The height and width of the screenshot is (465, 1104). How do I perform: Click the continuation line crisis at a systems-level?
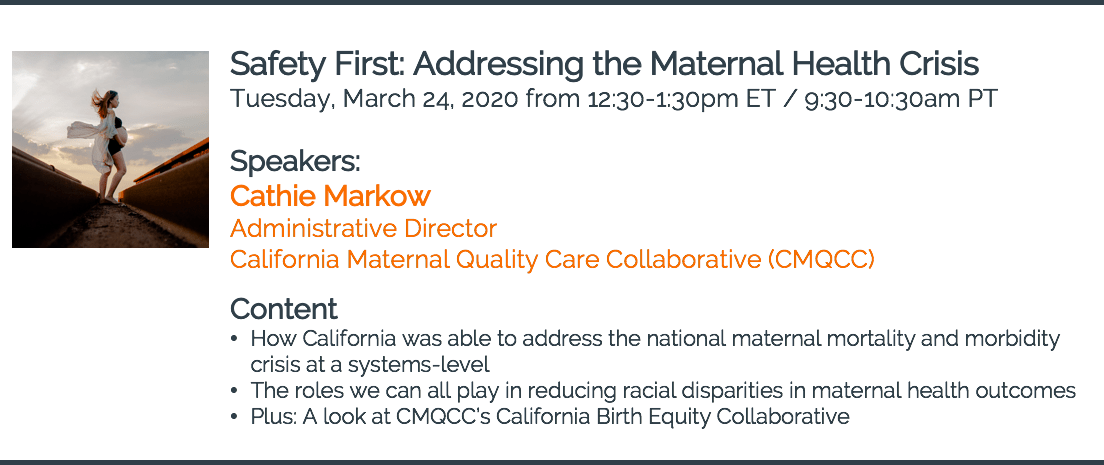[x=370, y=365]
